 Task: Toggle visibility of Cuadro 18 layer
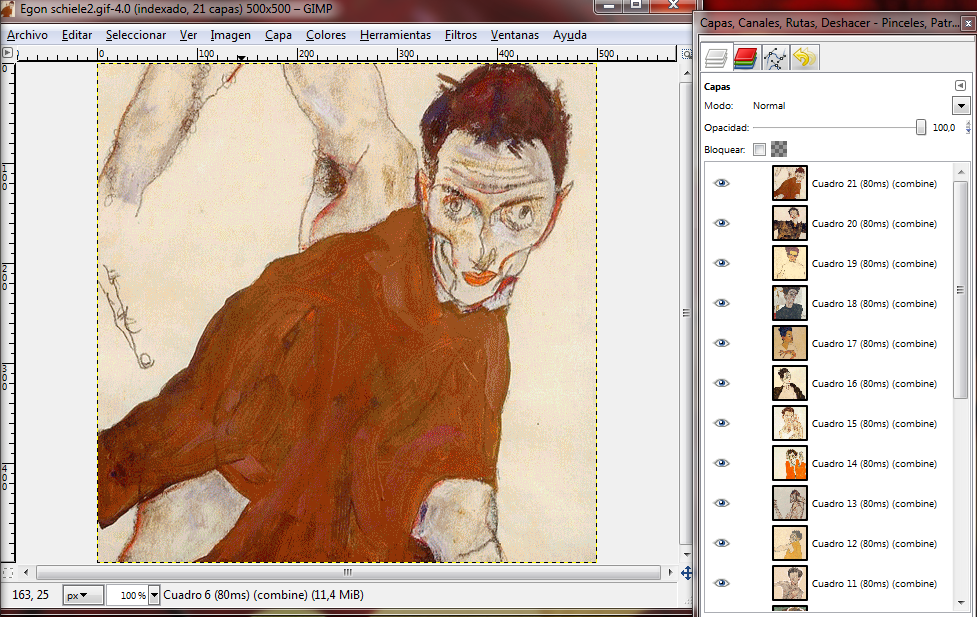[x=722, y=303]
